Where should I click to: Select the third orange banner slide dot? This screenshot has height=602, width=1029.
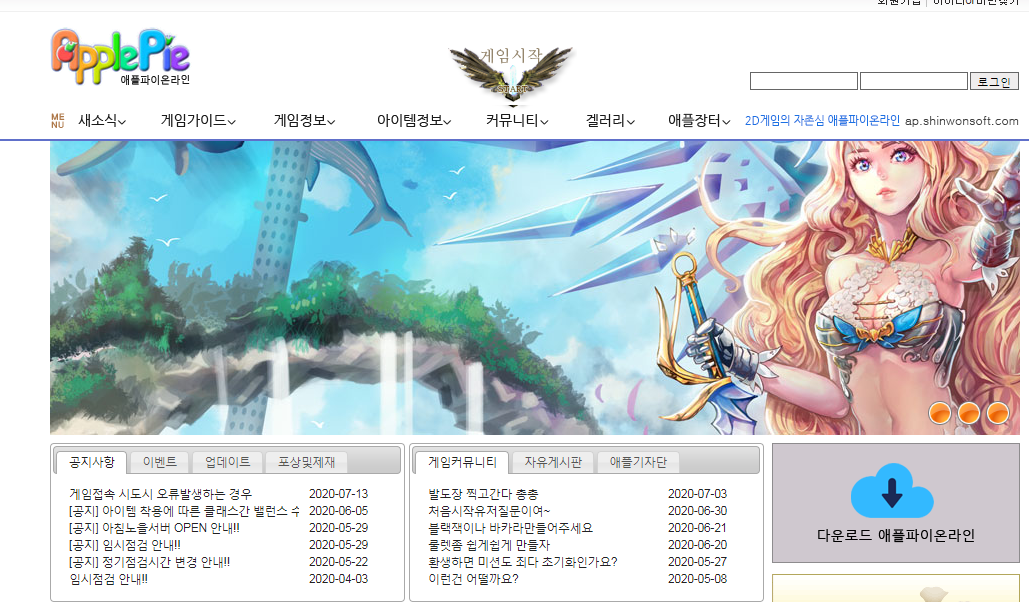click(998, 413)
